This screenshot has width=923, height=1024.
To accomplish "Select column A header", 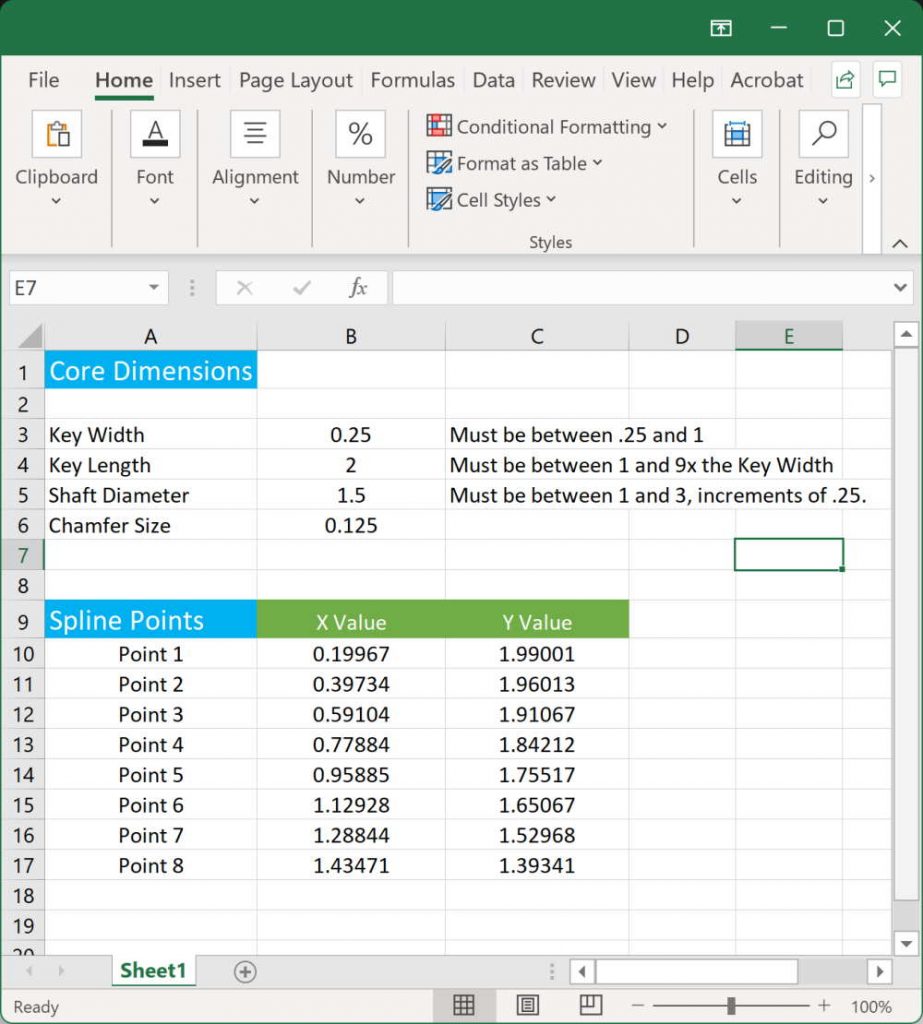I will pos(150,336).
